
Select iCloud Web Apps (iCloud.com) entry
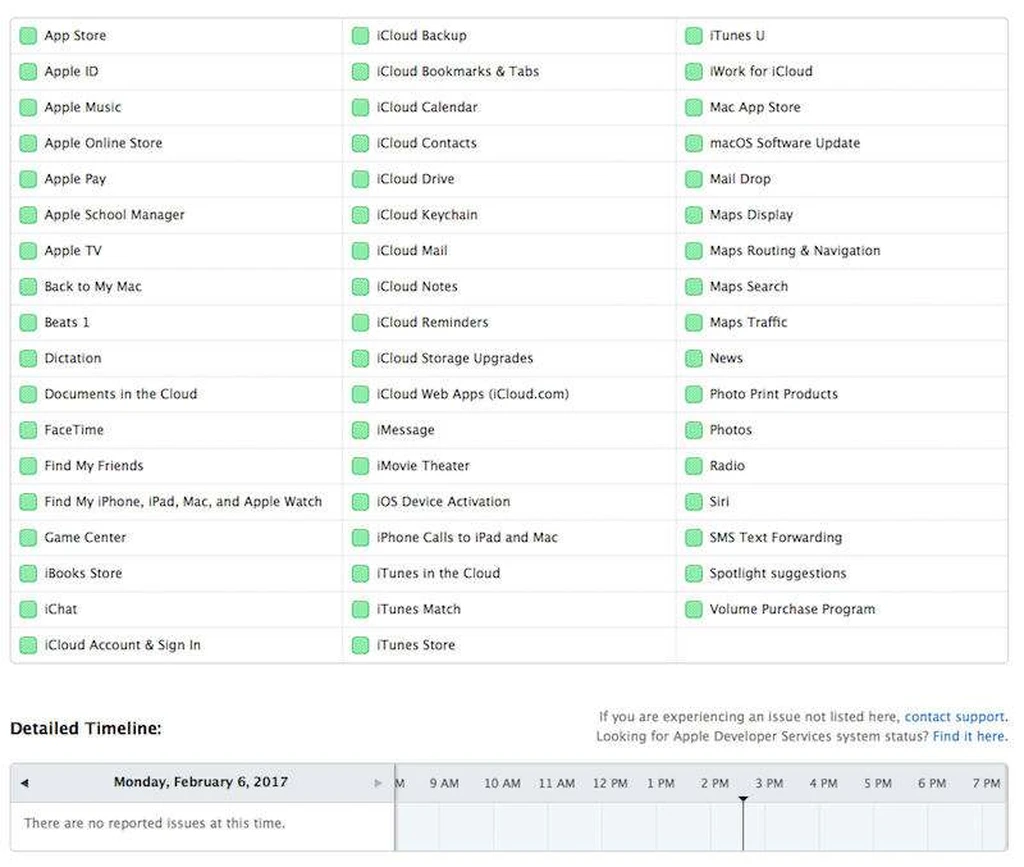(x=473, y=394)
